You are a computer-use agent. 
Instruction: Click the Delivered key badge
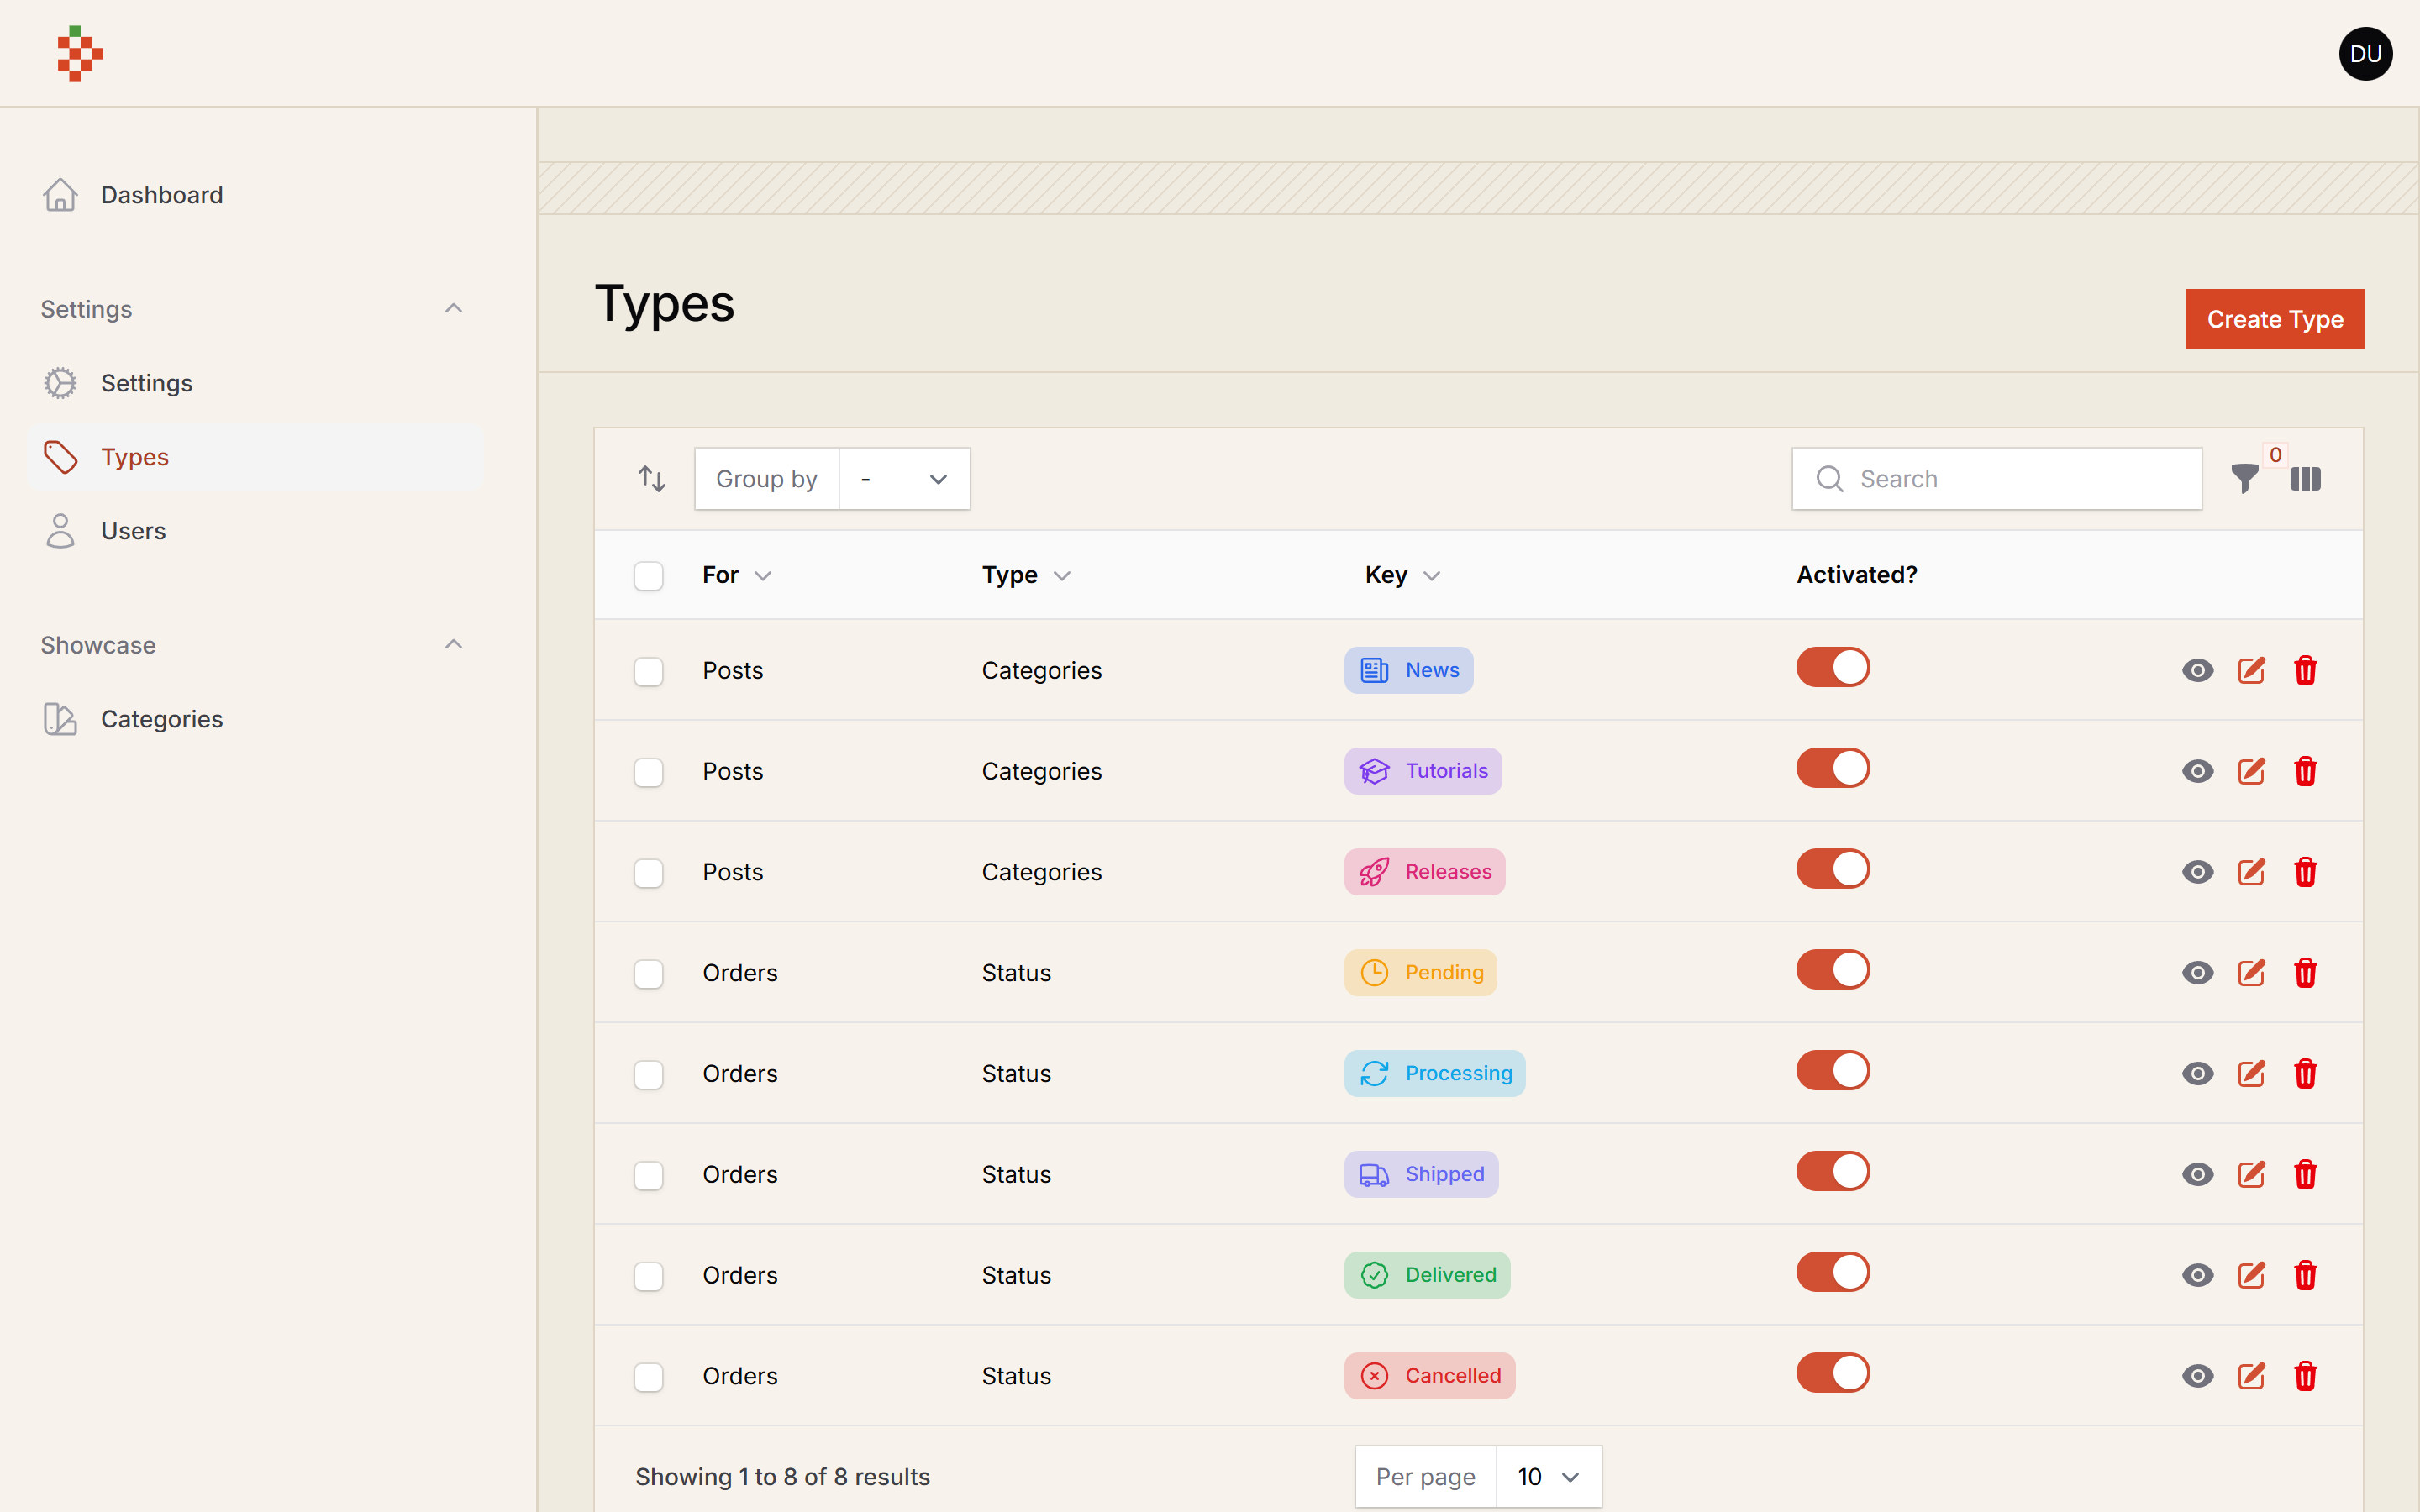tap(1427, 1275)
